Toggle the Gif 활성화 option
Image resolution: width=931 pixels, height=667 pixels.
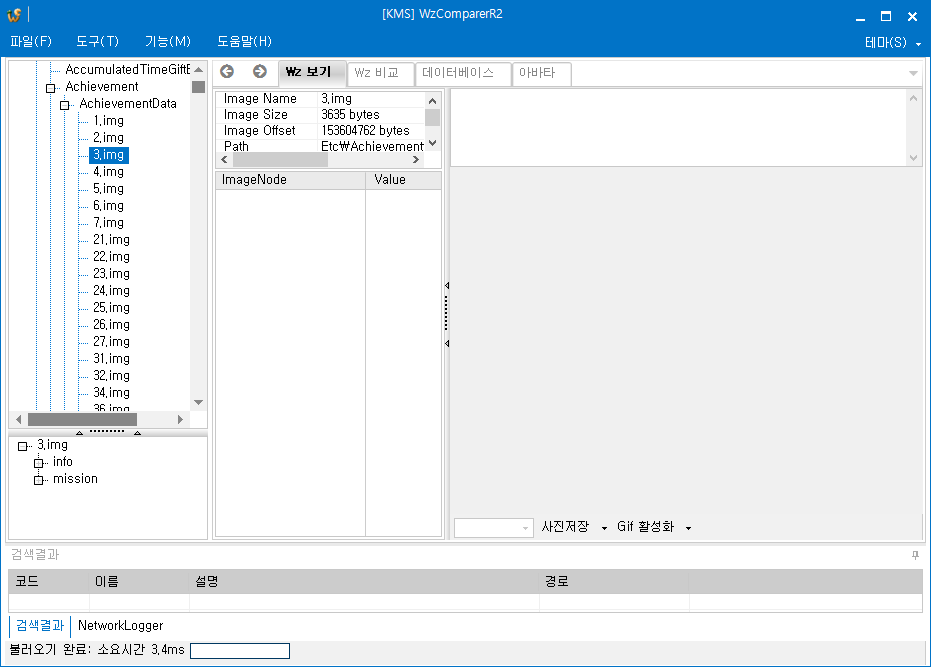click(x=646, y=527)
